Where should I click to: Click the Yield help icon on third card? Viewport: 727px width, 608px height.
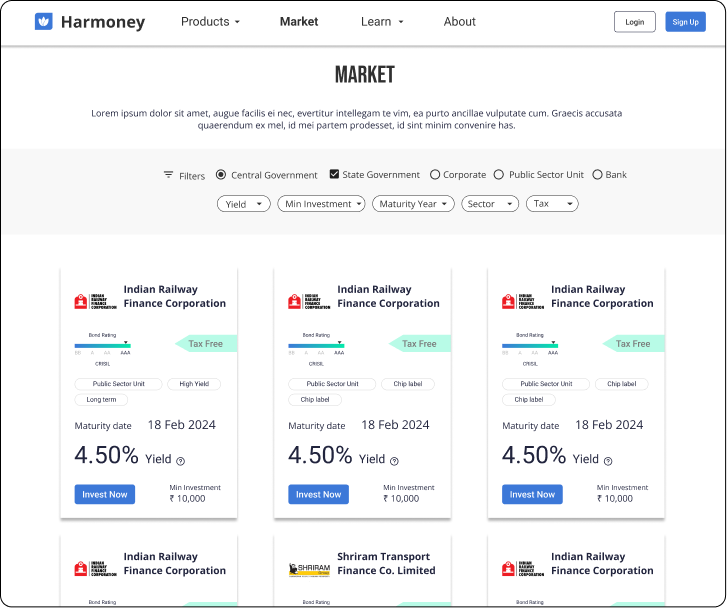[608, 461]
